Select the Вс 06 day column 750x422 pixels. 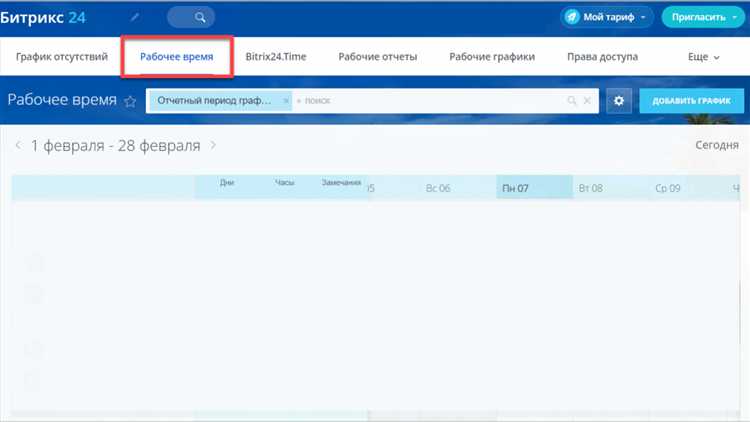coord(438,188)
